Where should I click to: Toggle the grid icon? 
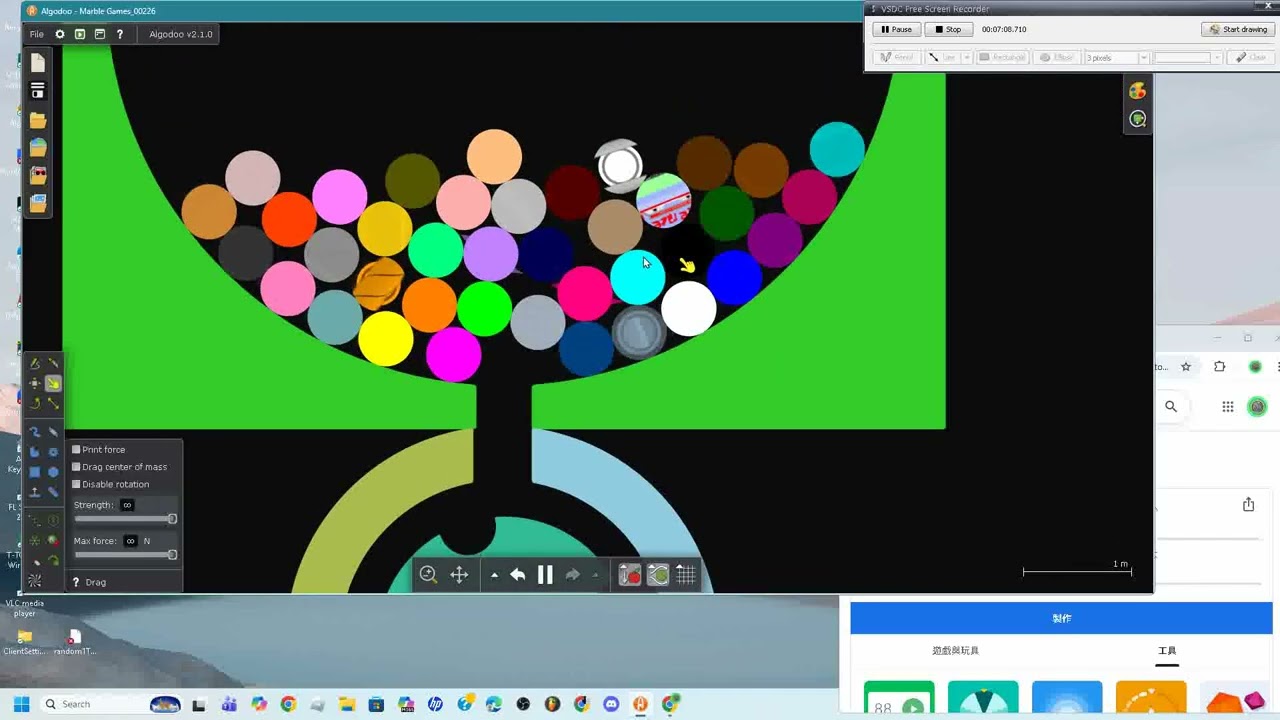pyautogui.click(x=686, y=575)
